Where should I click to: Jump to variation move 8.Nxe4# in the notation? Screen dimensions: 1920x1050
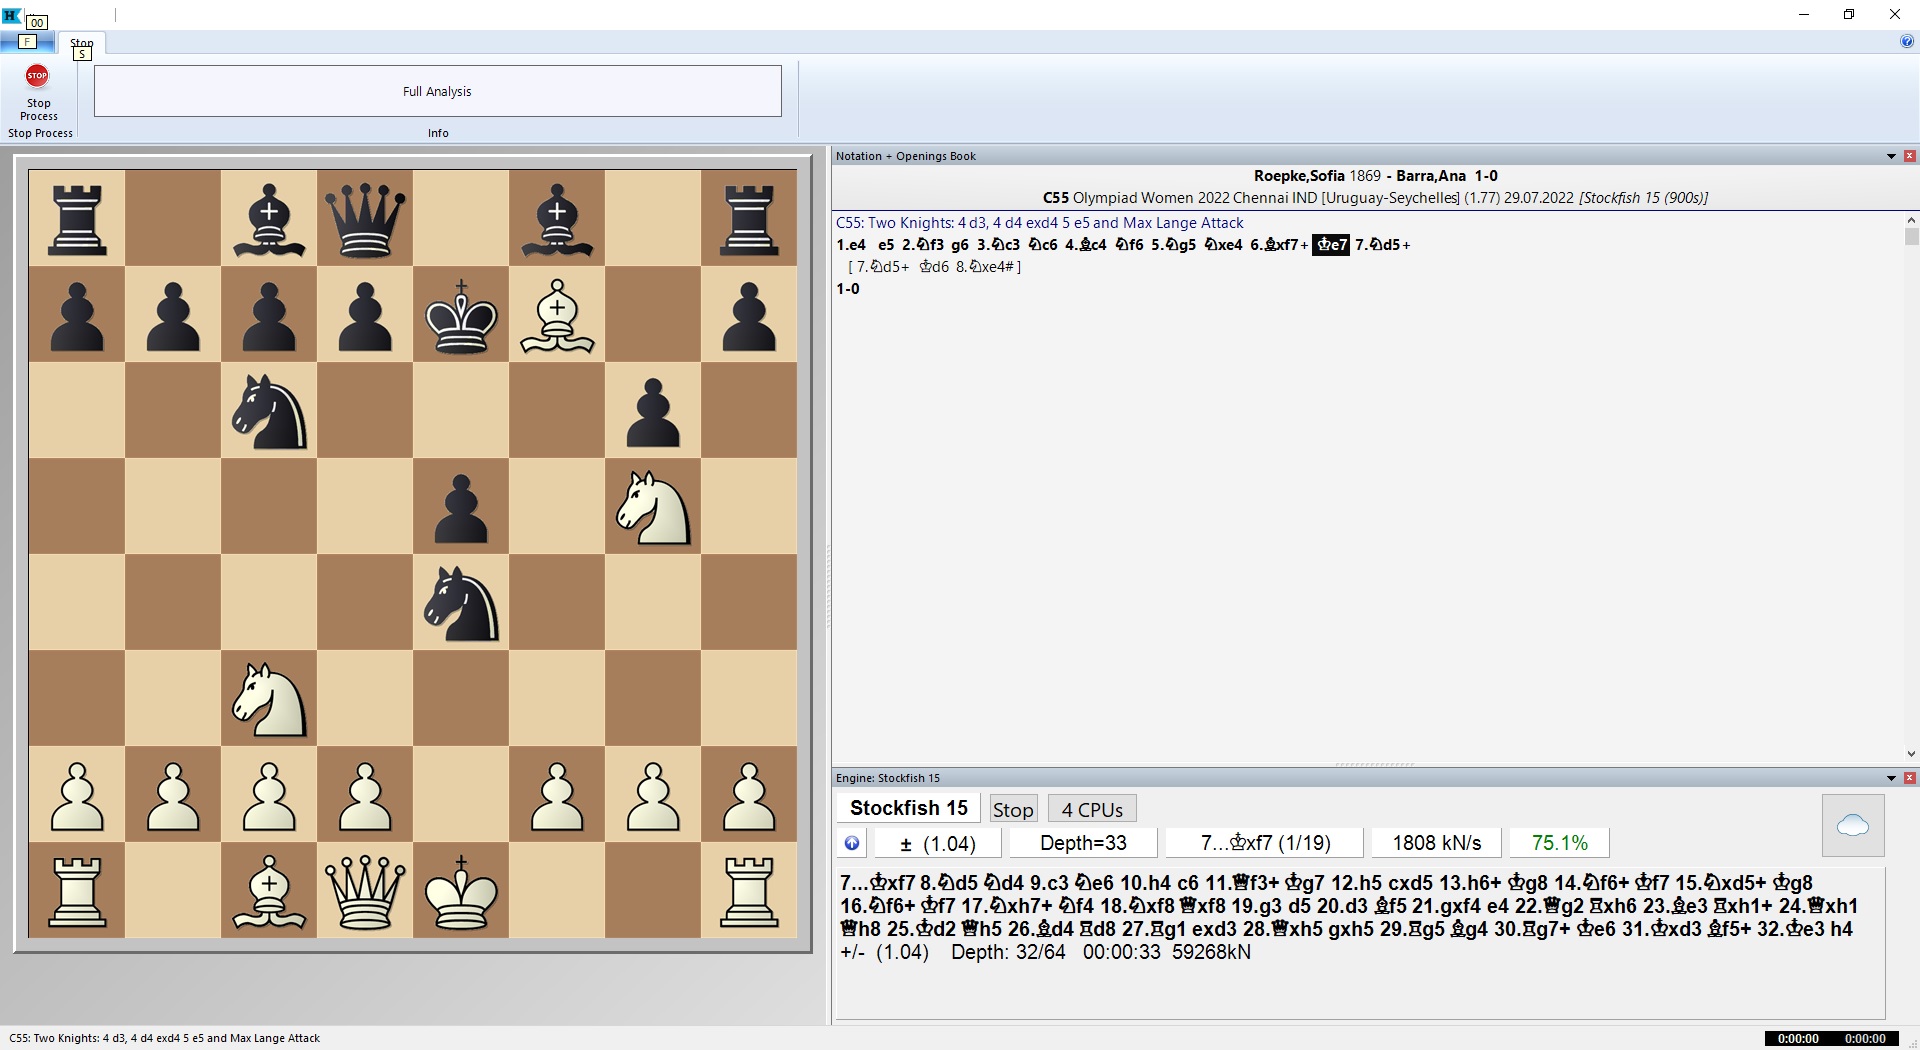tap(988, 267)
